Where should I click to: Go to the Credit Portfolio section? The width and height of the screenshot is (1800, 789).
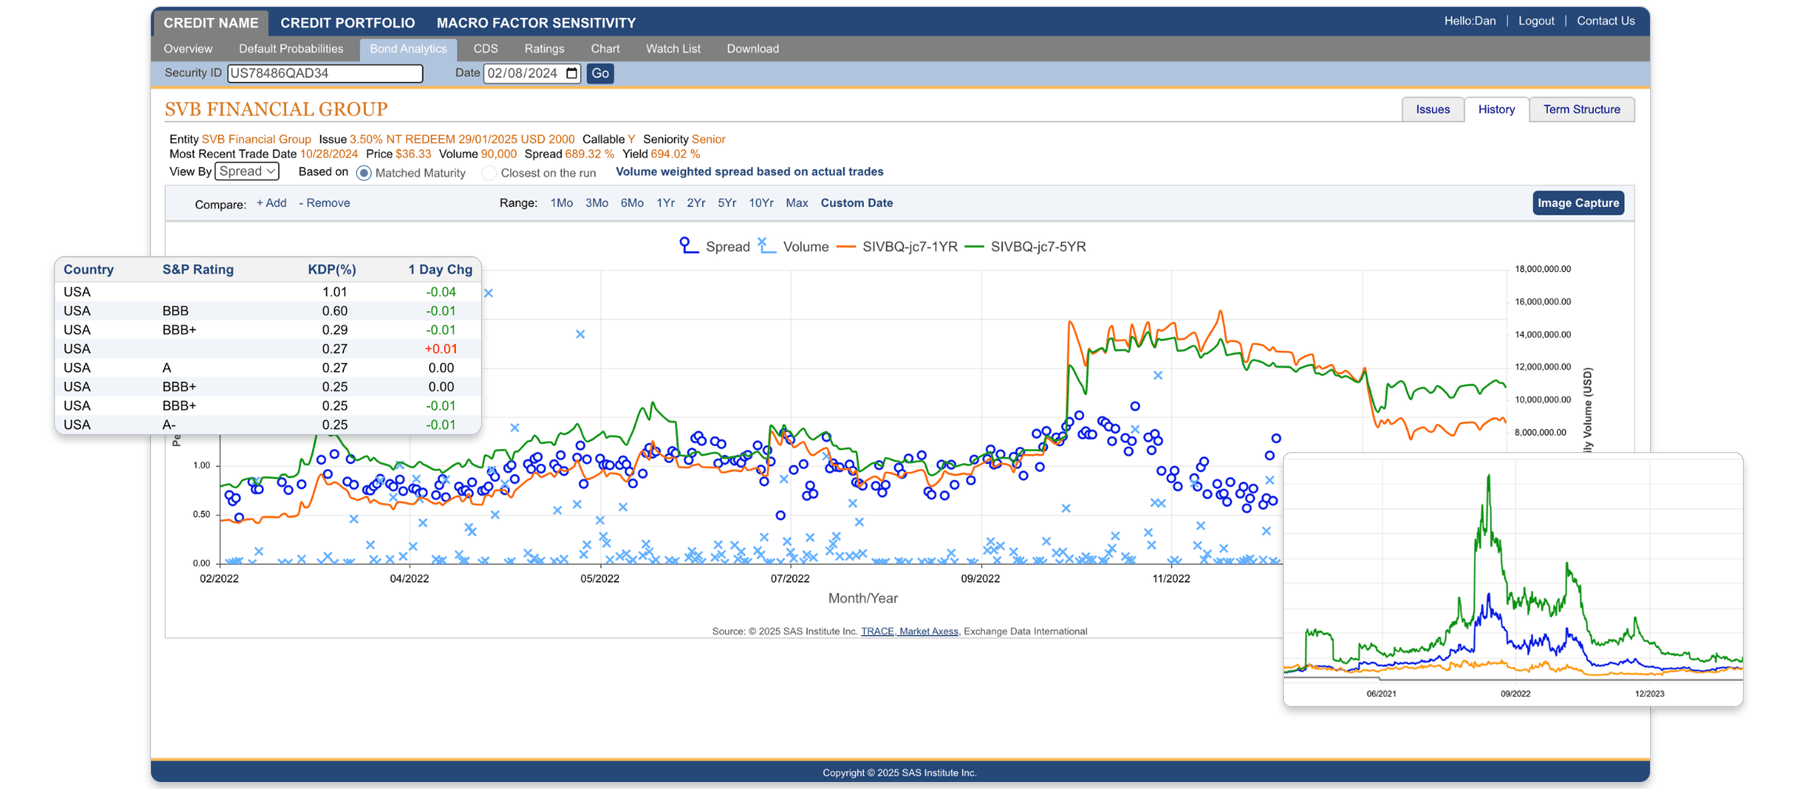pyautogui.click(x=347, y=22)
